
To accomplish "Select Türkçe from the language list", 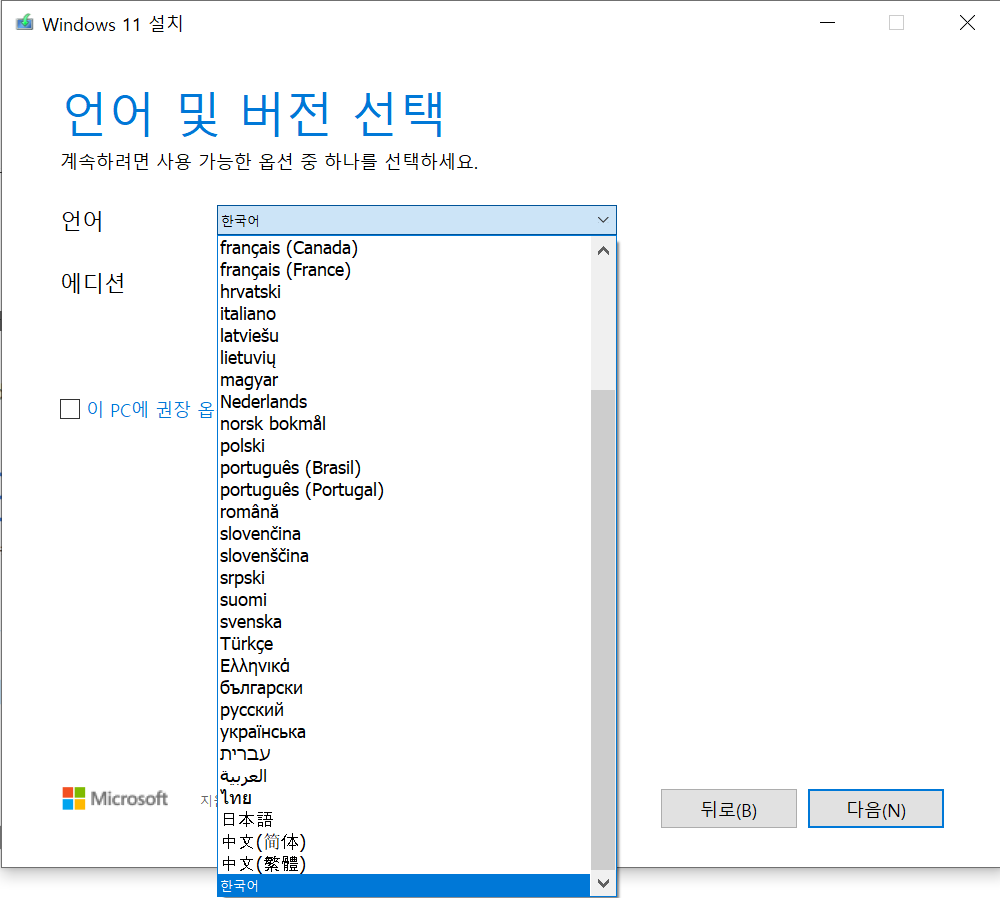I will pyautogui.click(x=404, y=644).
